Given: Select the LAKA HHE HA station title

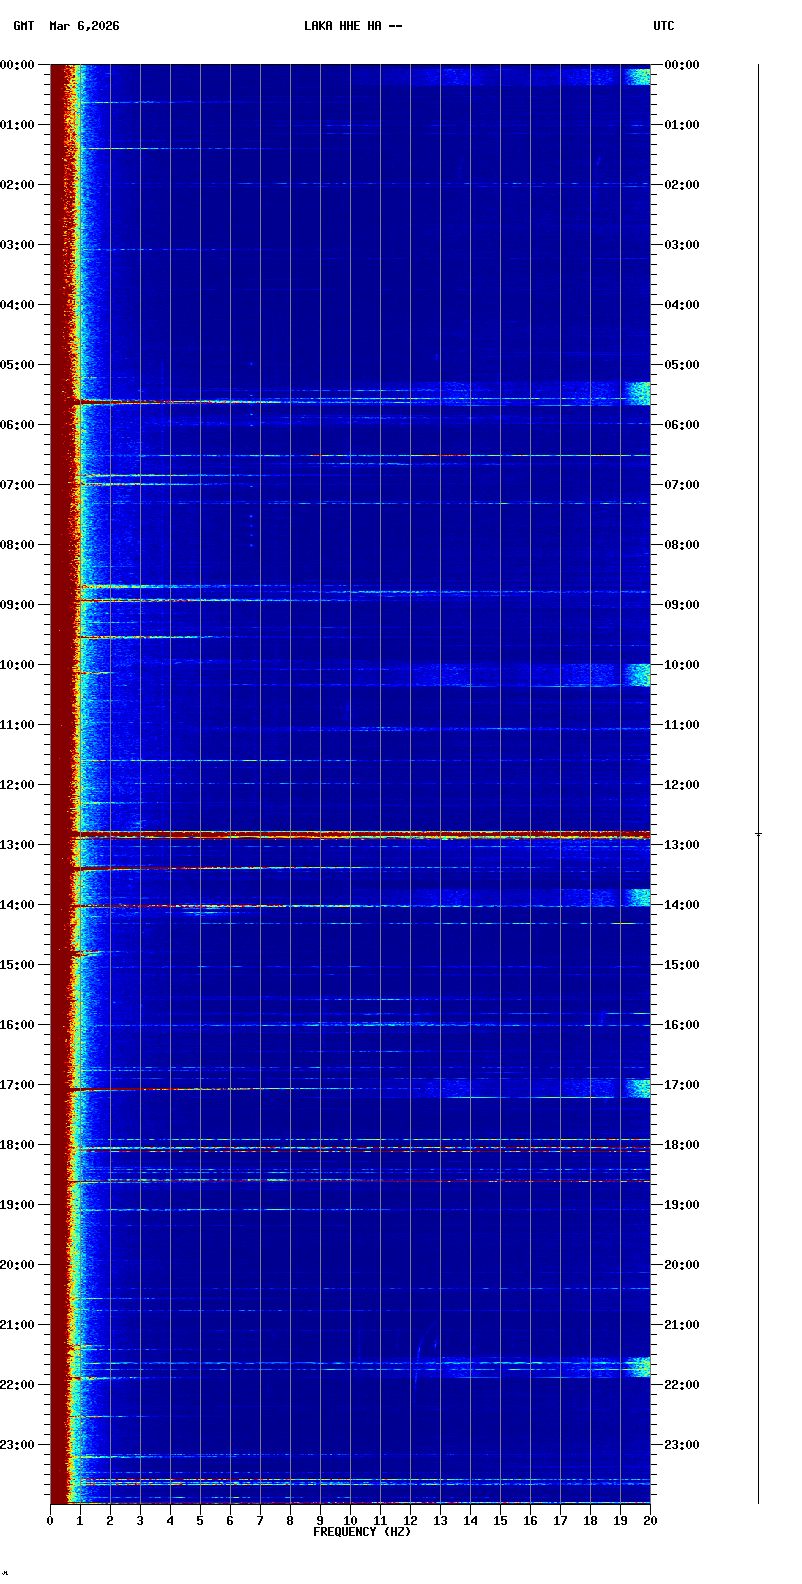Looking at the screenshot, I should tap(353, 26).
